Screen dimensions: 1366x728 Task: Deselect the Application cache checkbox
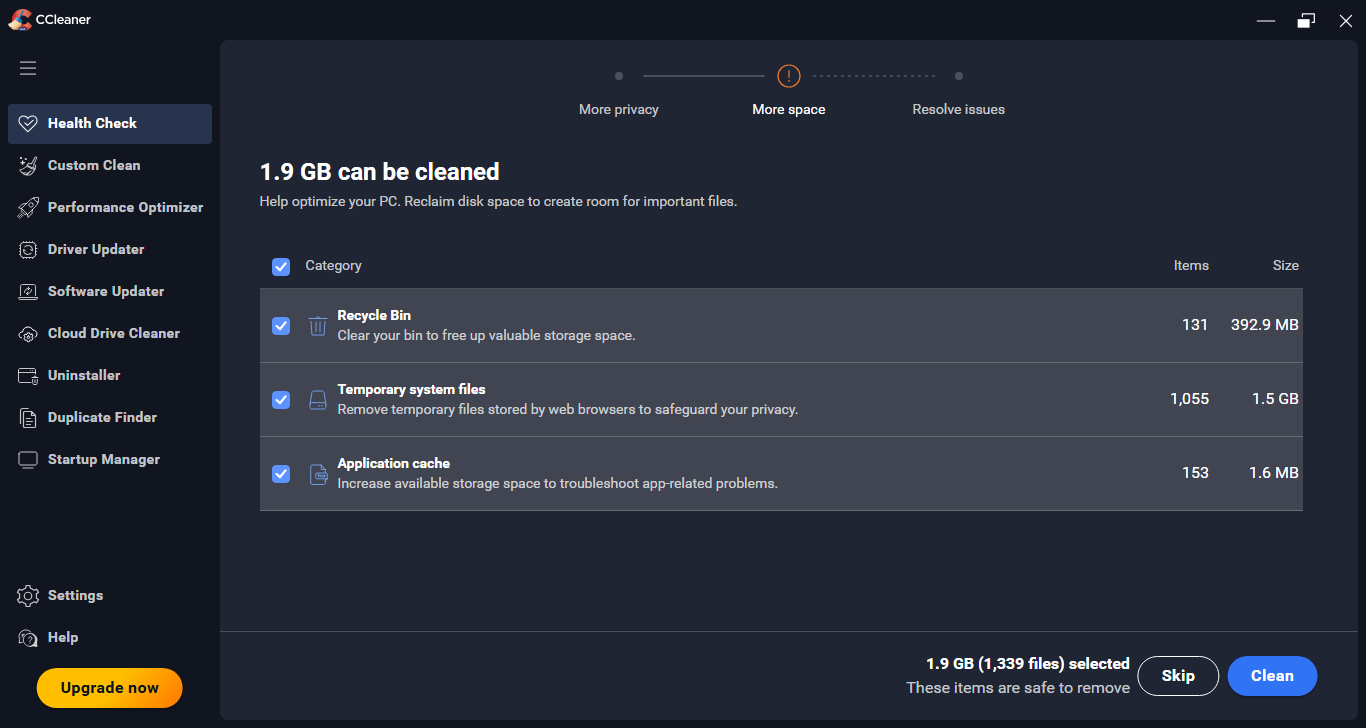[x=281, y=474]
